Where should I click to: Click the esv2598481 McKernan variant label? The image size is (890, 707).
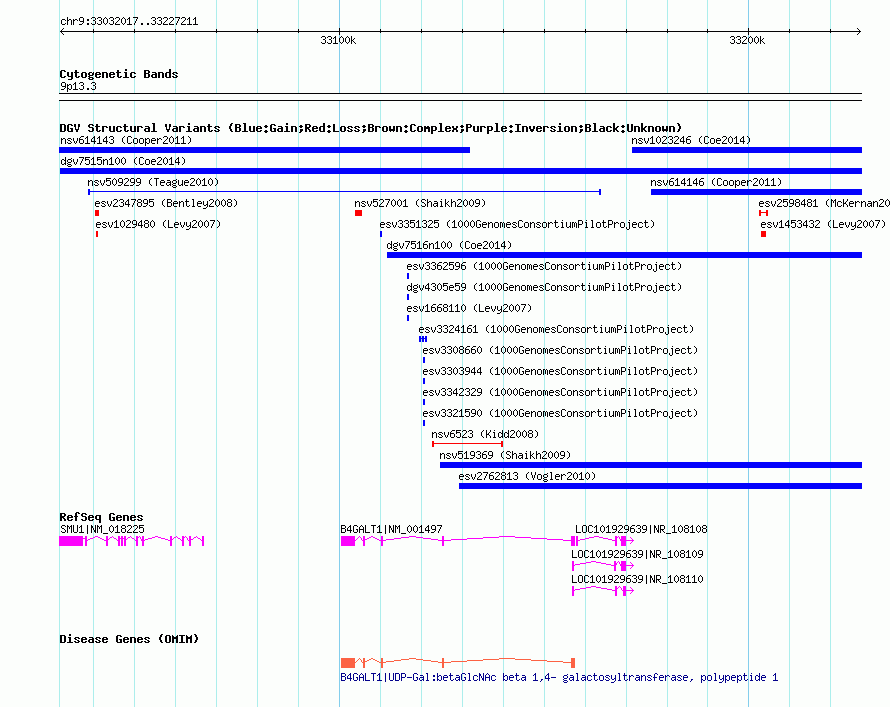pos(824,203)
